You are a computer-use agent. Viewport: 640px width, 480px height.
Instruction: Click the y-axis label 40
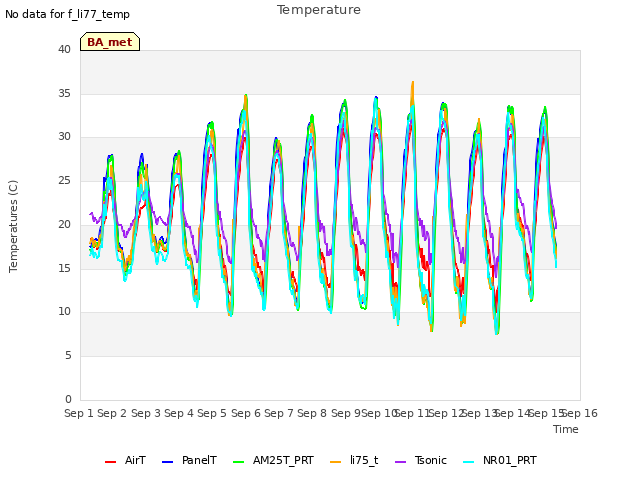click(x=64, y=49)
